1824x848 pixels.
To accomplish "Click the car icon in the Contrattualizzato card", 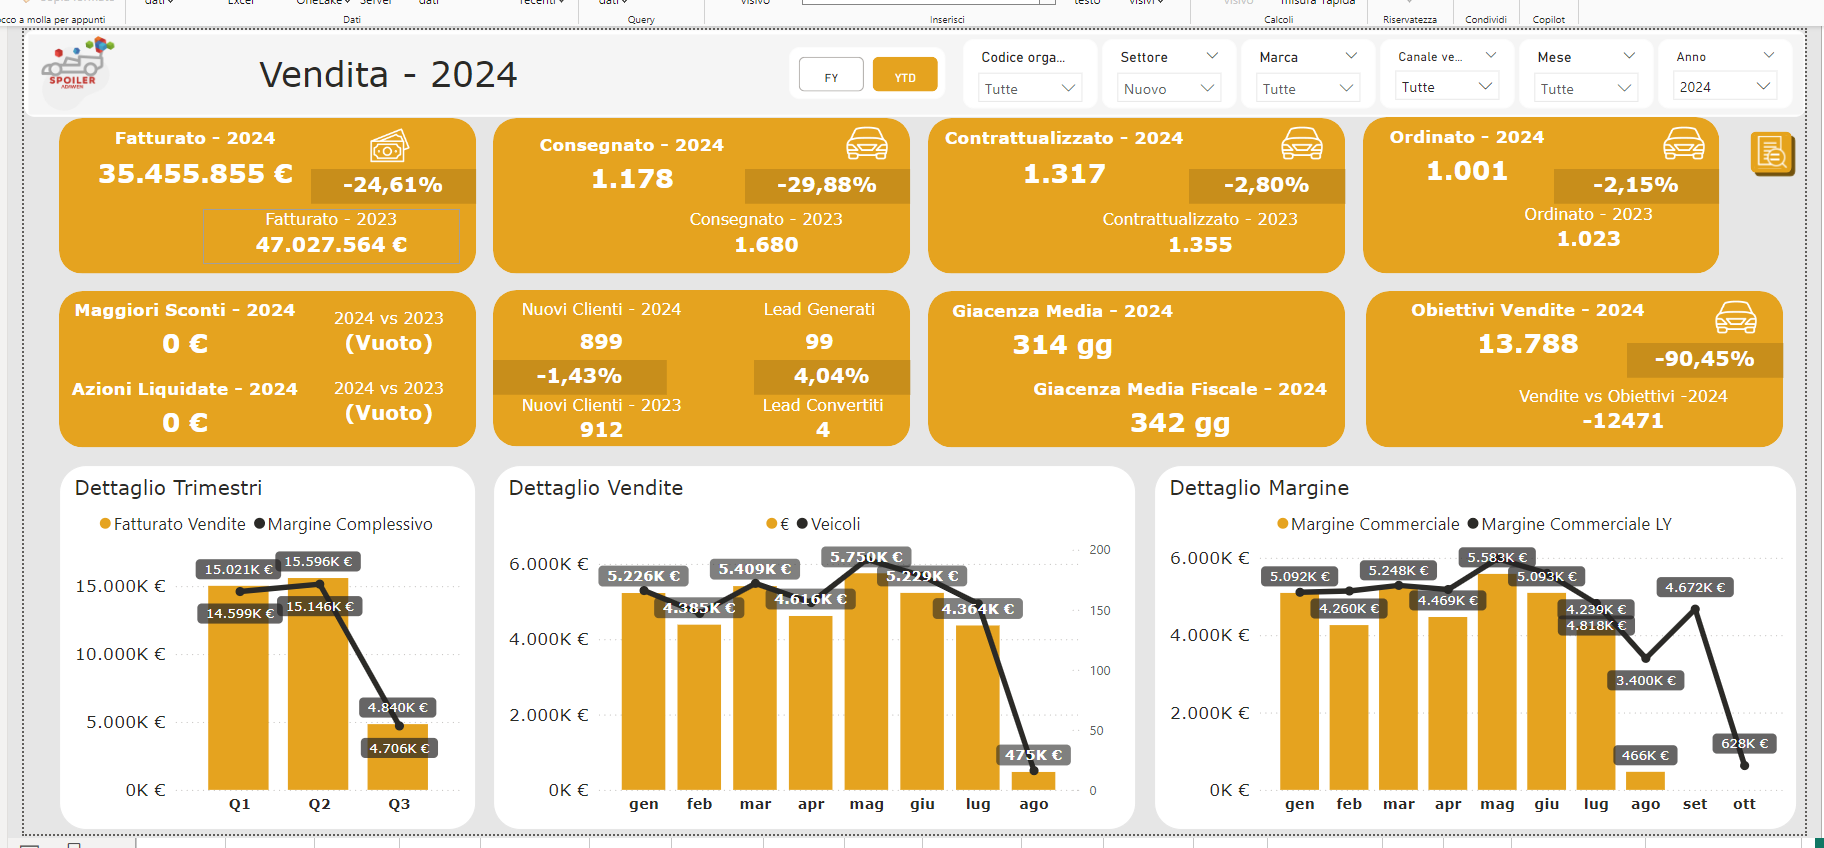I will click(x=1301, y=144).
